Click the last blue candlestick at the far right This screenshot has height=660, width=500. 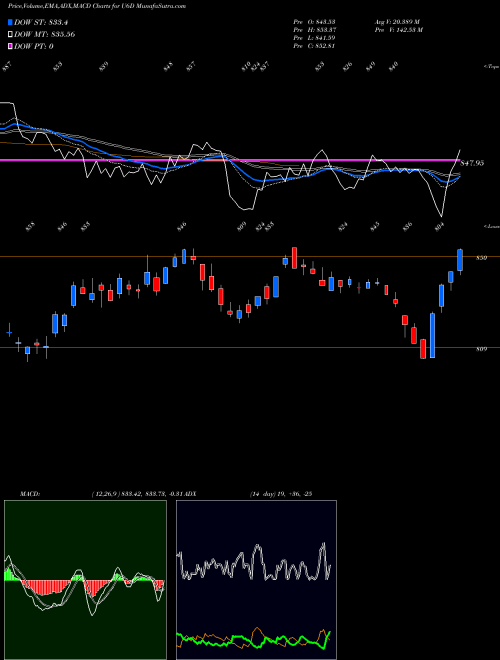460,260
